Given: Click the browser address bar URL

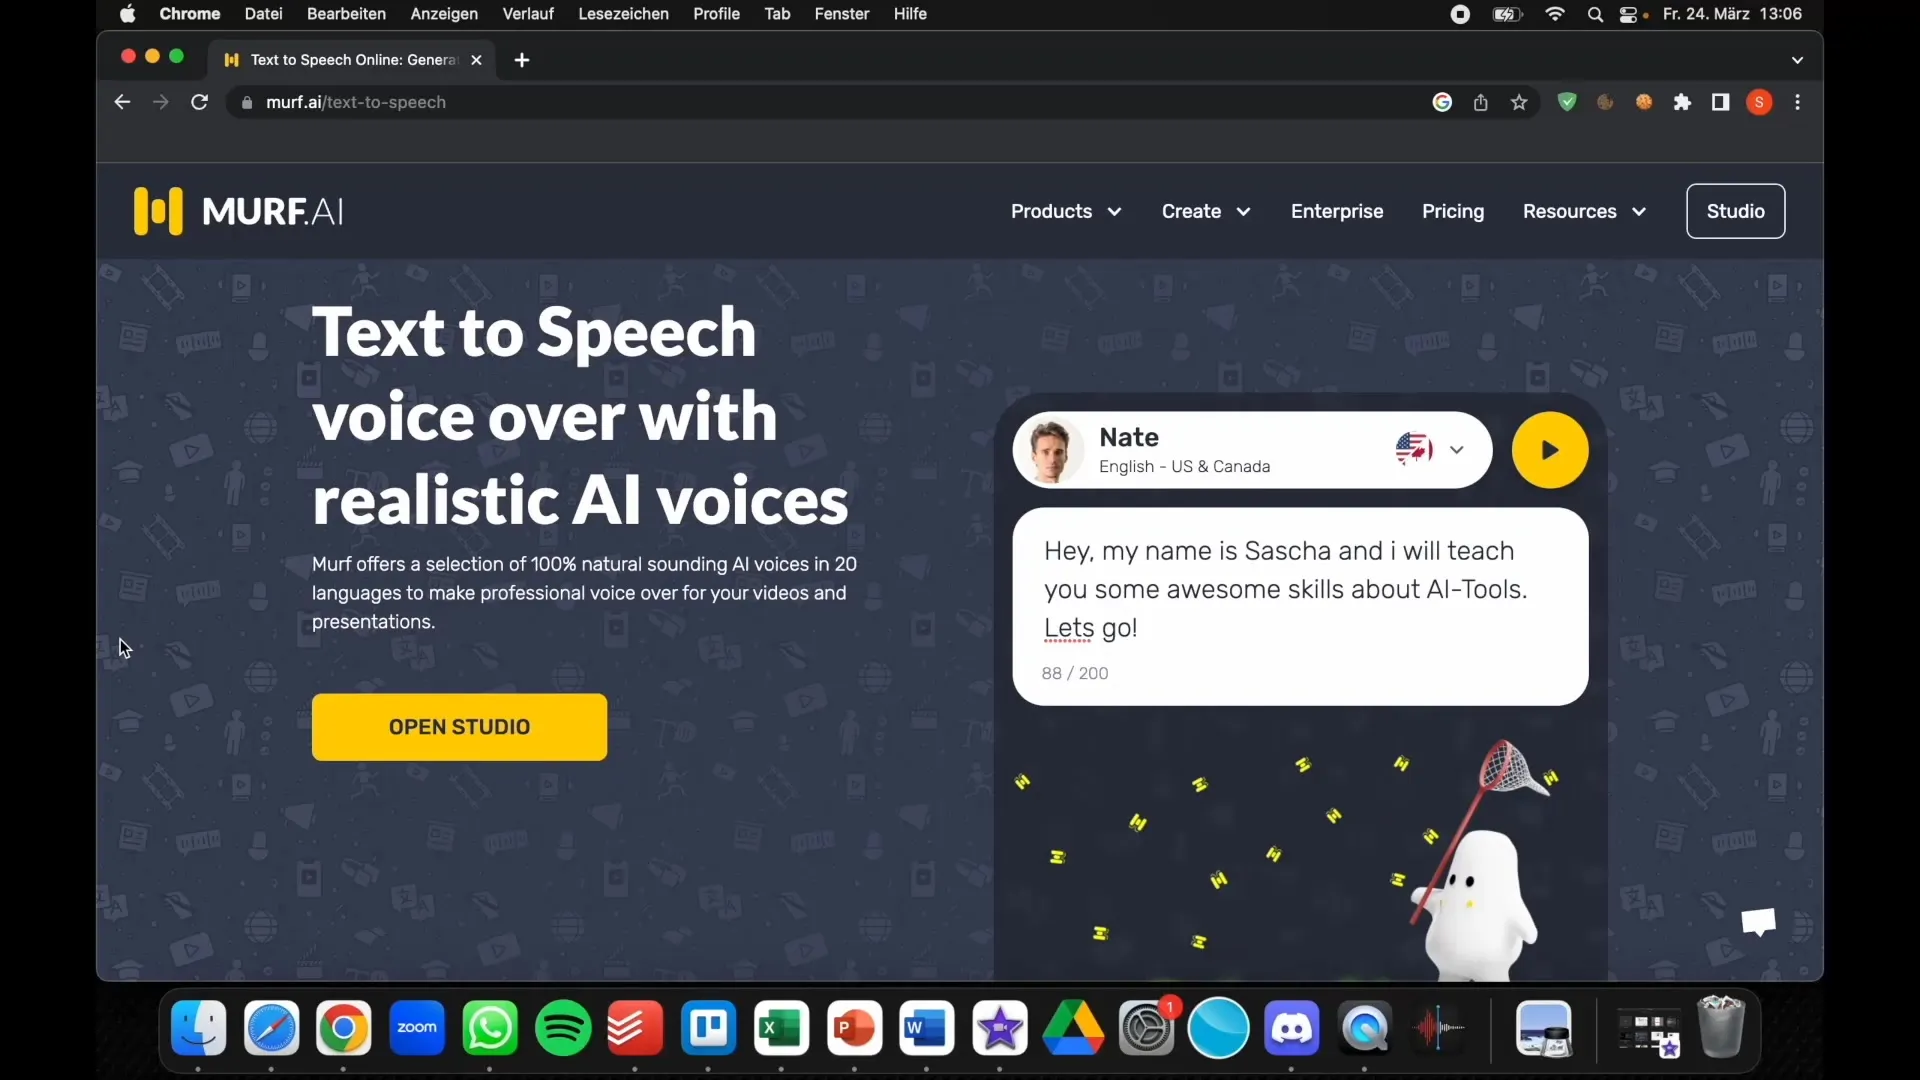Looking at the screenshot, I should pyautogui.click(x=355, y=102).
